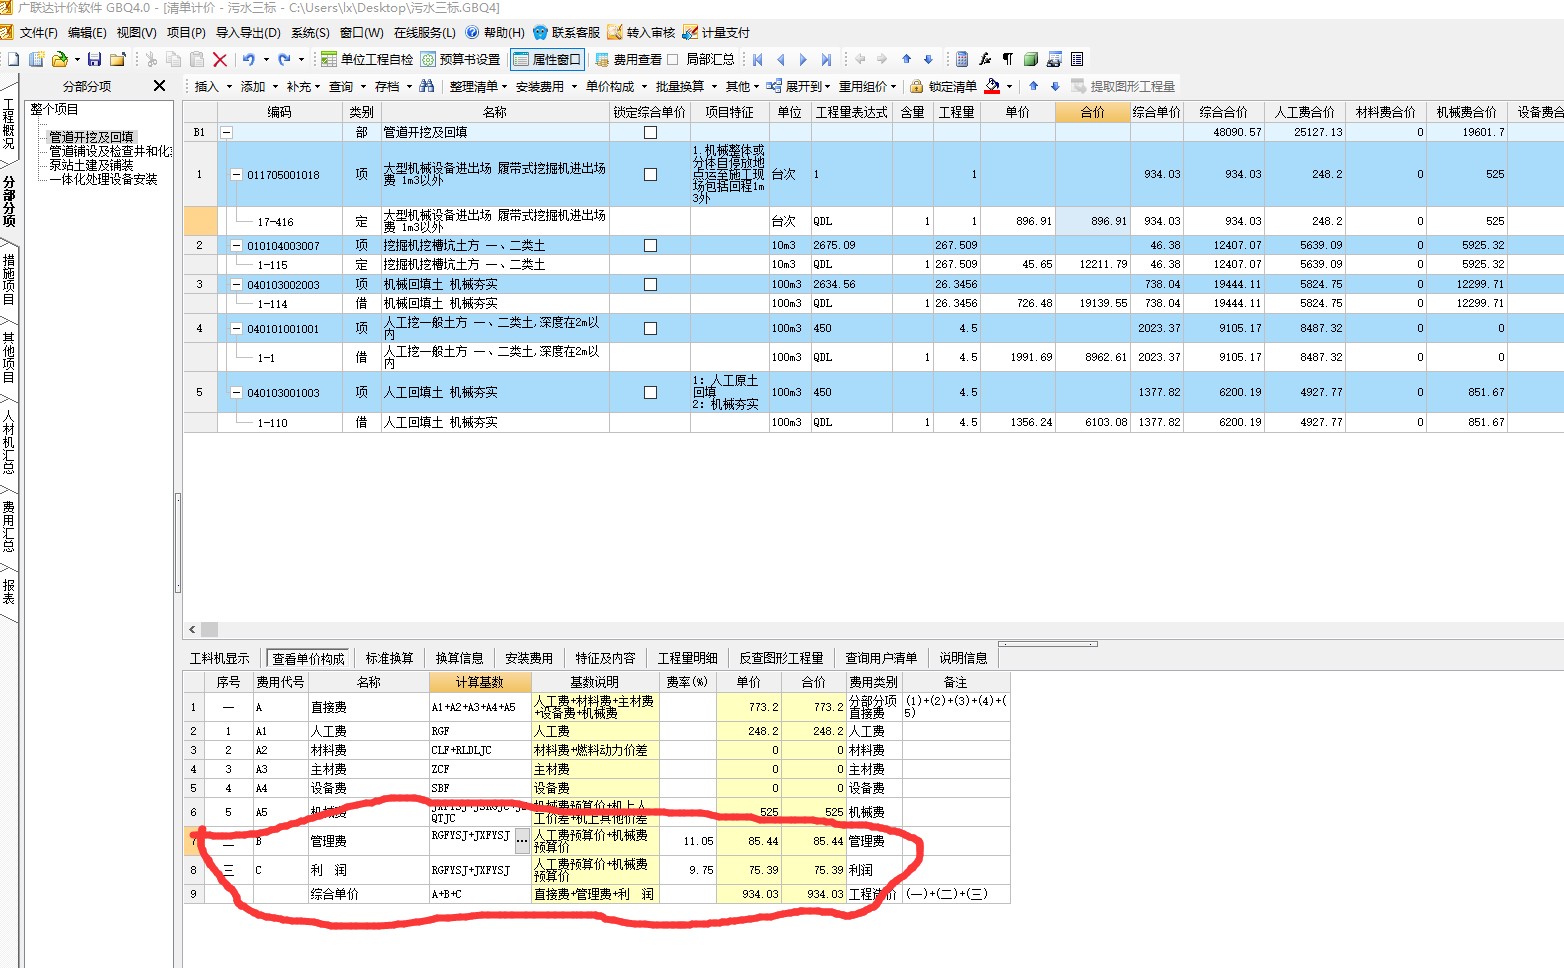Image resolution: width=1564 pixels, height=968 pixels.
Task: Collapse item 040103002003 tree node
Action: (x=237, y=284)
